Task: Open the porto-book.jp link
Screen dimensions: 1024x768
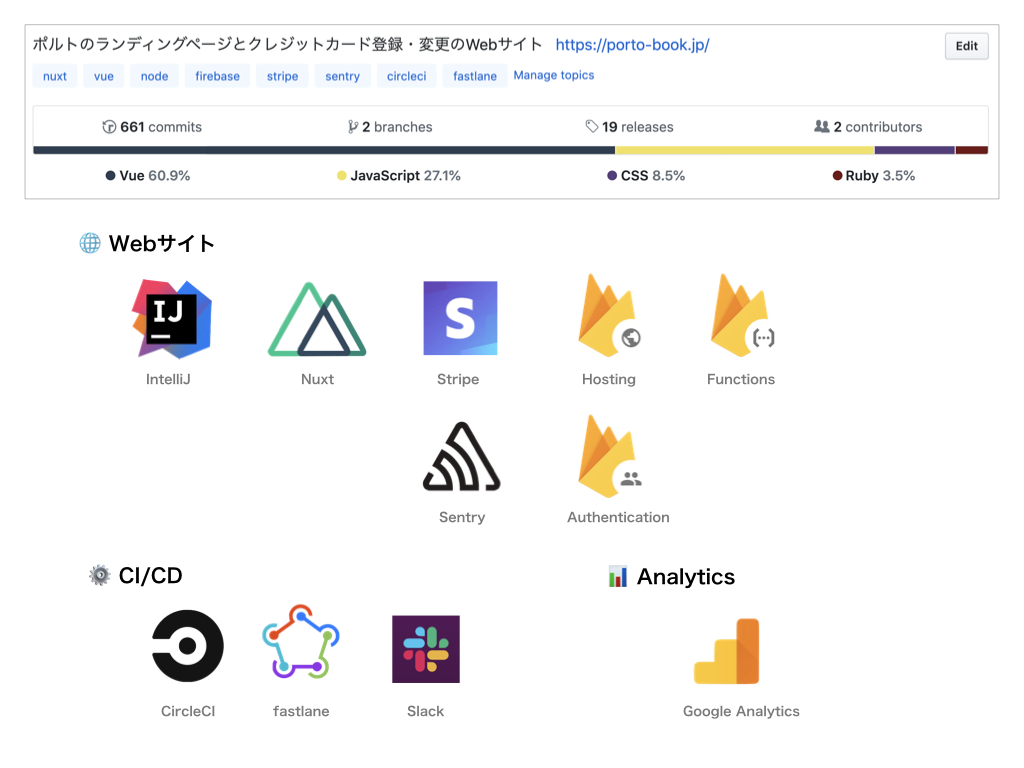Action: pos(632,44)
